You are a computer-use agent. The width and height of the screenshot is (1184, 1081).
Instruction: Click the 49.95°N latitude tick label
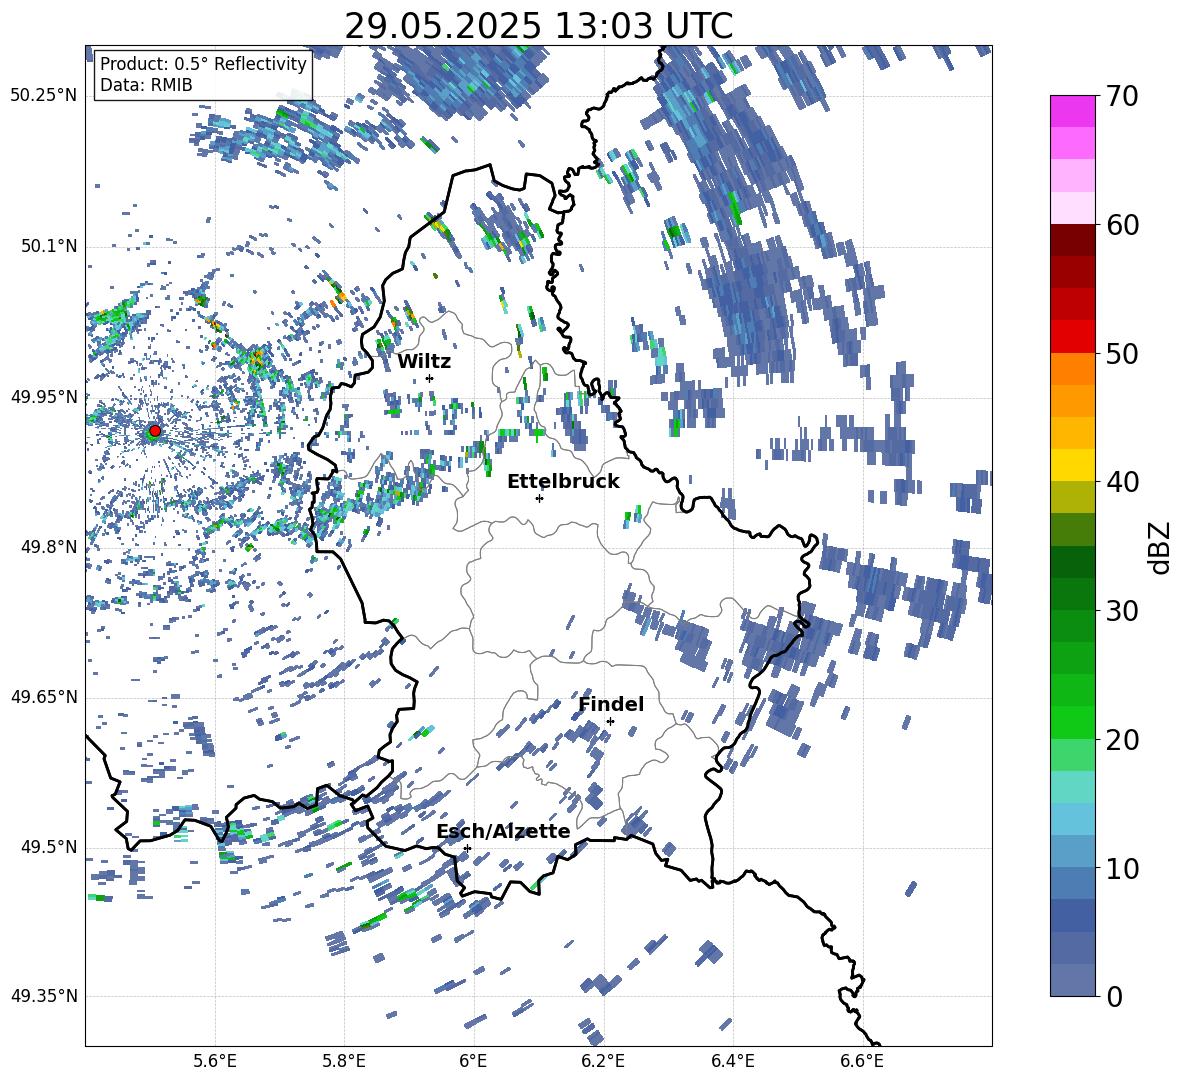tap(44, 397)
